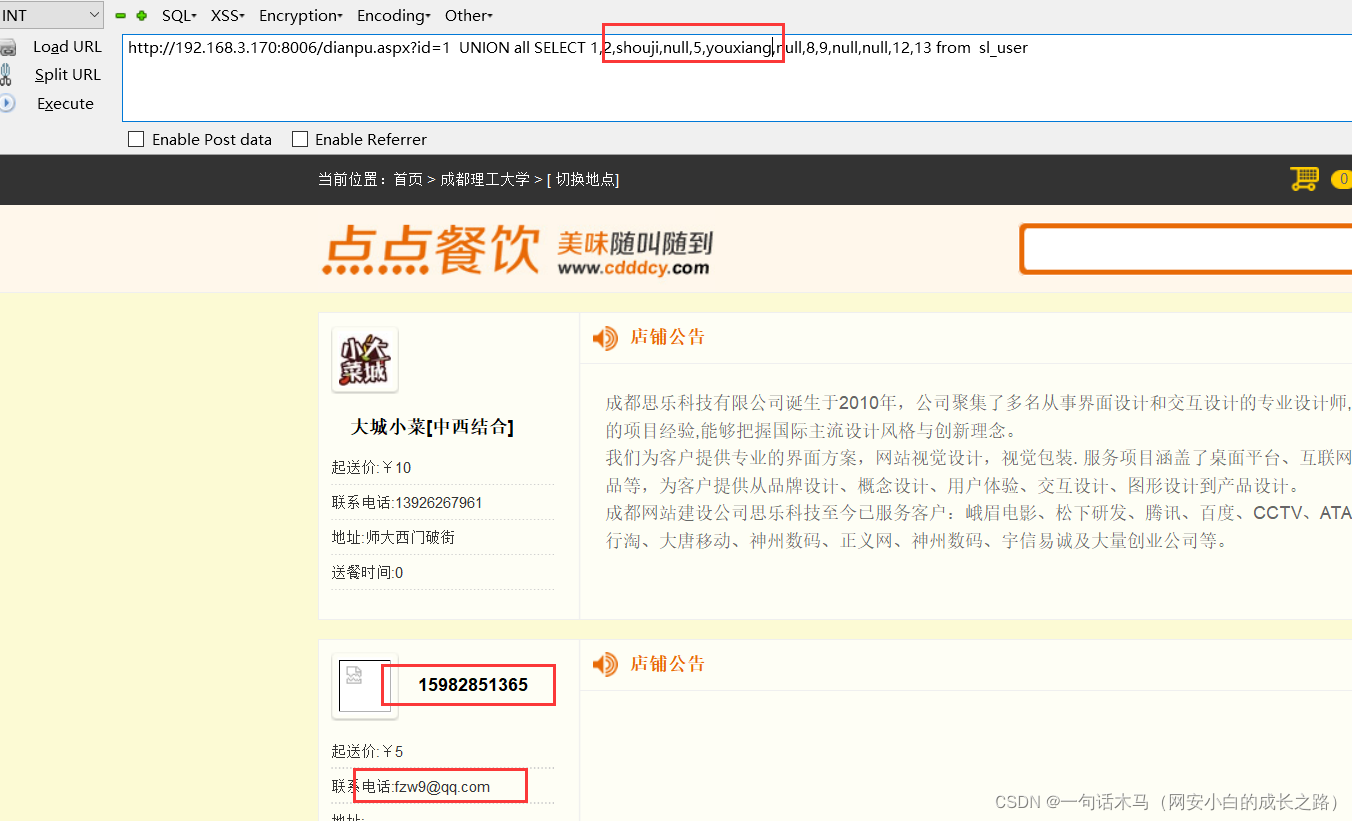Click the 美味随叫随到 slogan text
Viewport: 1352px width, 821px height.
point(635,243)
